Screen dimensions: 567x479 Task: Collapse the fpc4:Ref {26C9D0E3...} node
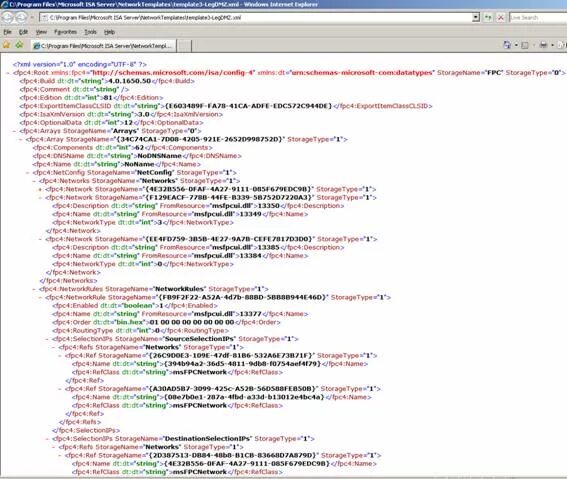60,356
